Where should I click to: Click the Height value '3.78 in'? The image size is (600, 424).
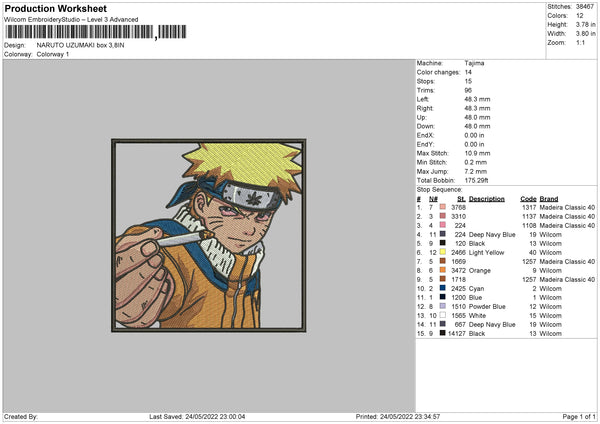coord(585,24)
